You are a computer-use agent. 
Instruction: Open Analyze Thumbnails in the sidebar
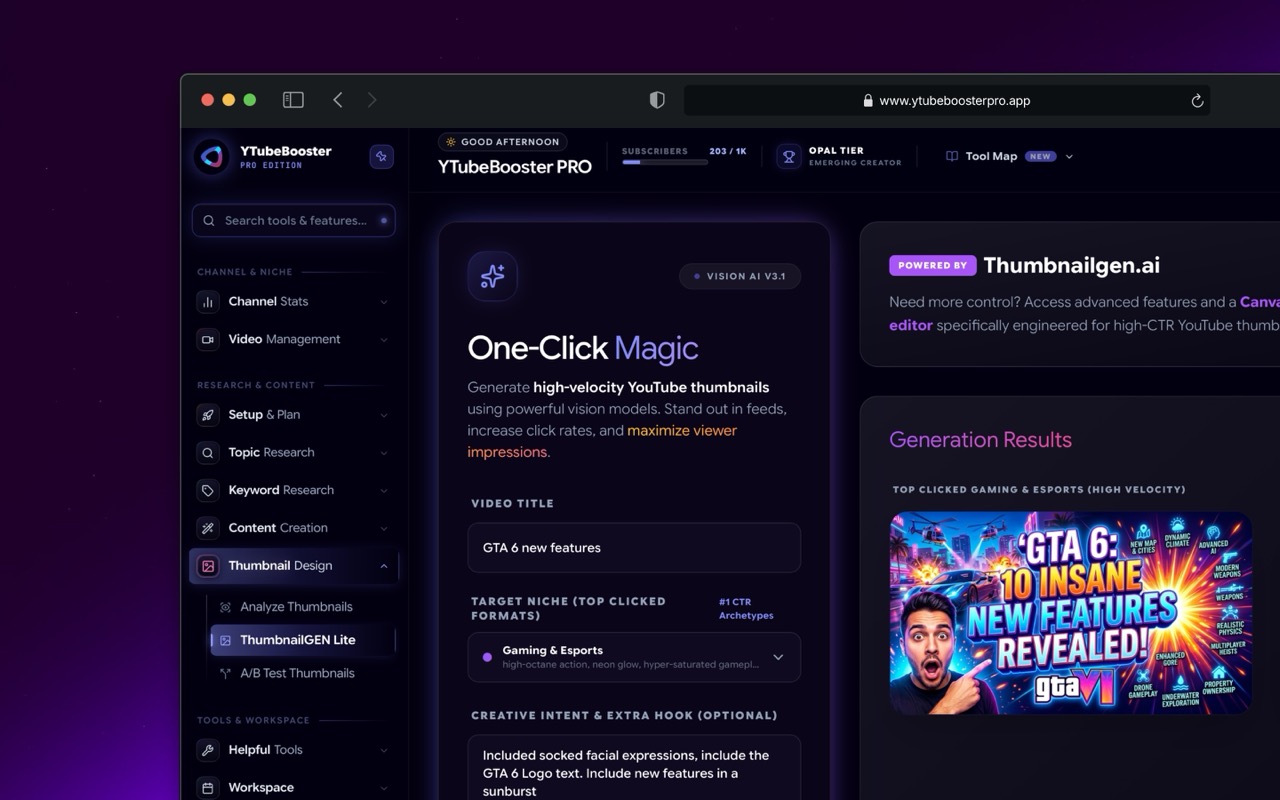click(x=296, y=607)
